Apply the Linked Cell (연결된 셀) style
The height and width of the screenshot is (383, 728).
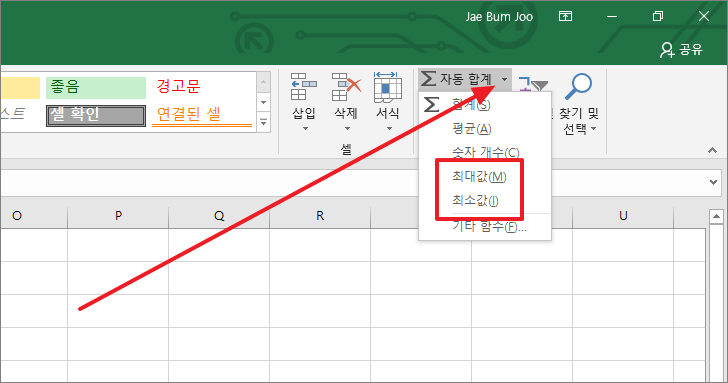[x=202, y=115]
